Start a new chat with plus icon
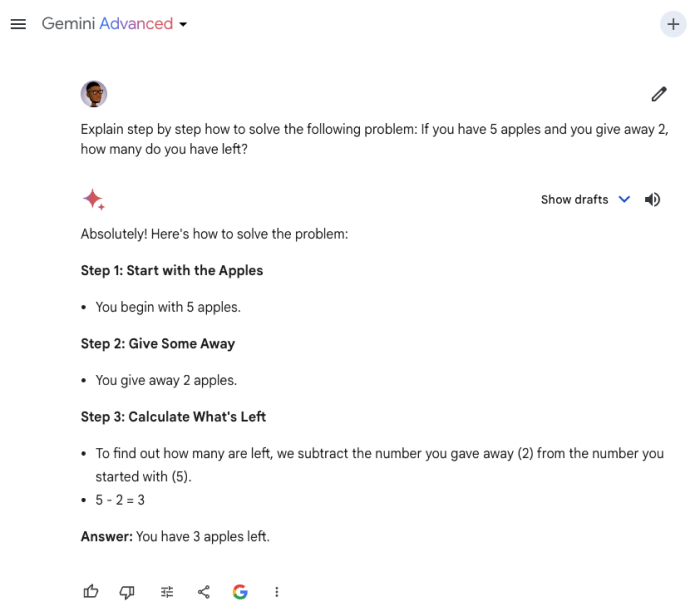Screen dimensions: 700x615 pyautogui.click(x=673, y=24)
